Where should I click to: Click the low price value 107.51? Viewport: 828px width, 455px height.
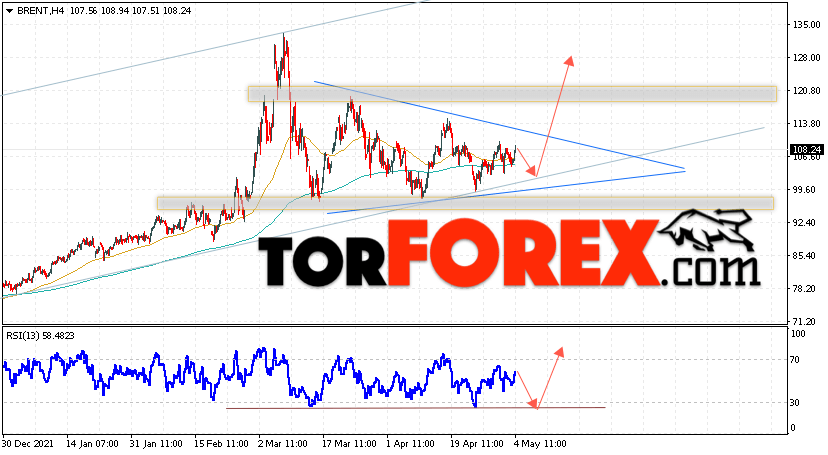146,11
